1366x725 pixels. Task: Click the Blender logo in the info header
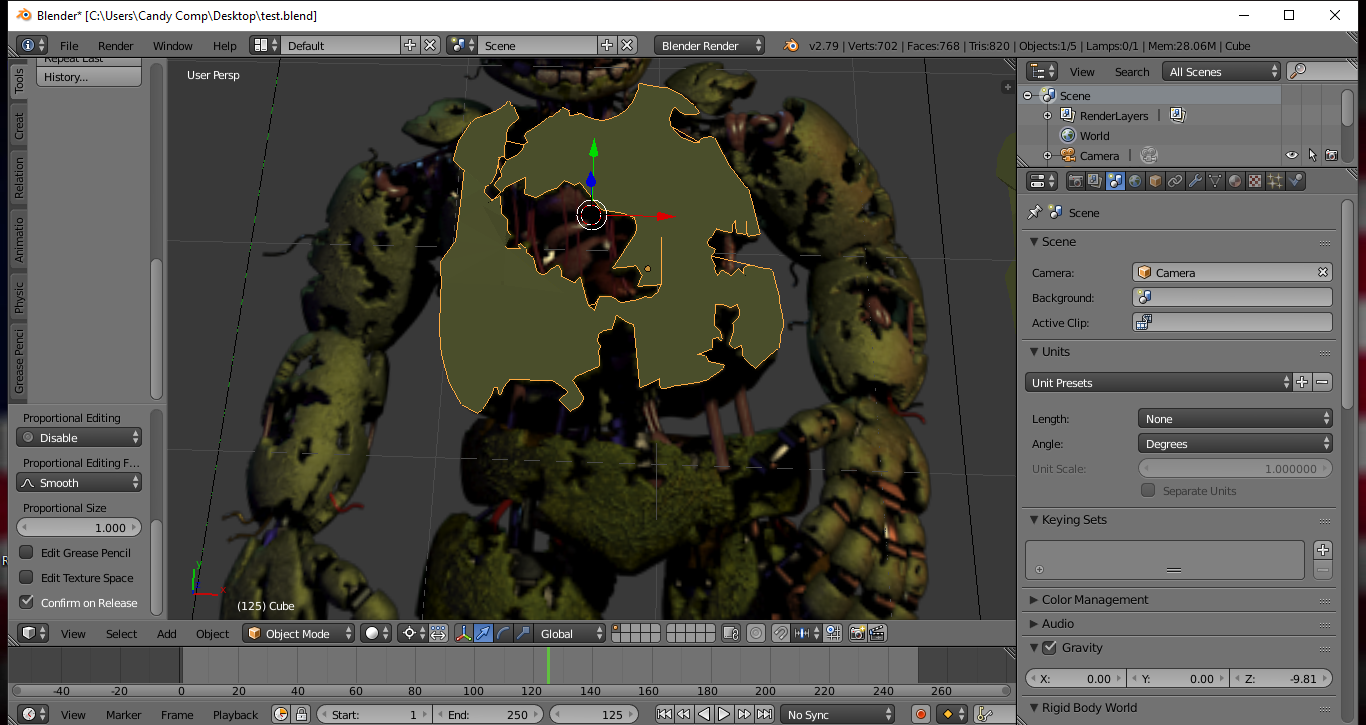click(791, 45)
